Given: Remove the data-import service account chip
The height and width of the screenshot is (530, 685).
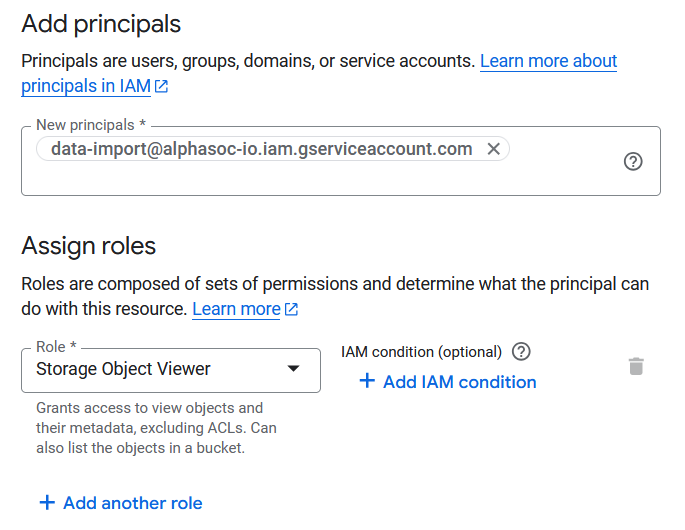Looking at the screenshot, I should coord(493,149).
